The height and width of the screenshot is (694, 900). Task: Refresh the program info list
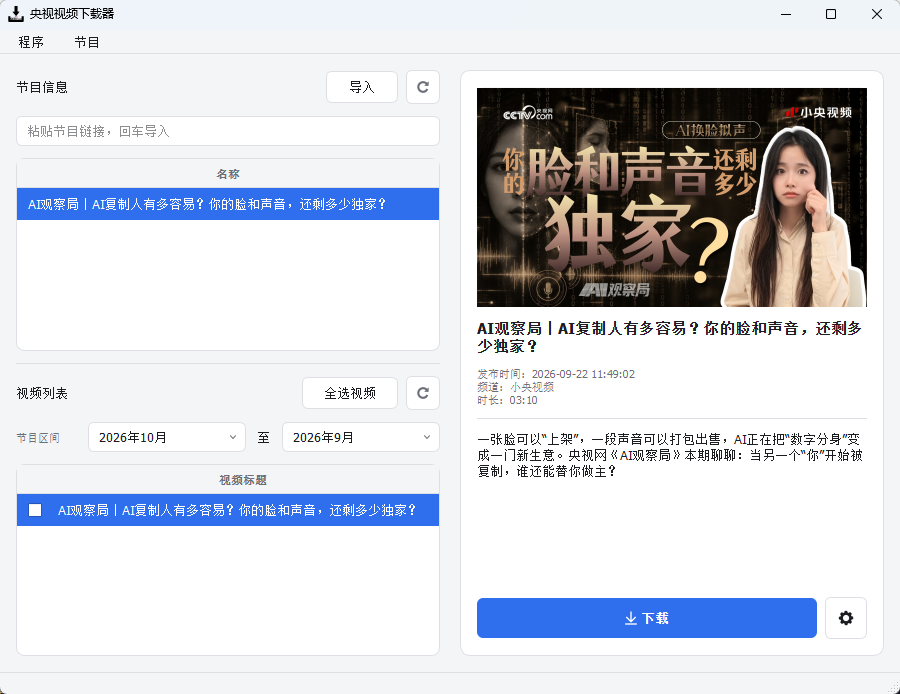pyautogui.click(x=423, y=87)
